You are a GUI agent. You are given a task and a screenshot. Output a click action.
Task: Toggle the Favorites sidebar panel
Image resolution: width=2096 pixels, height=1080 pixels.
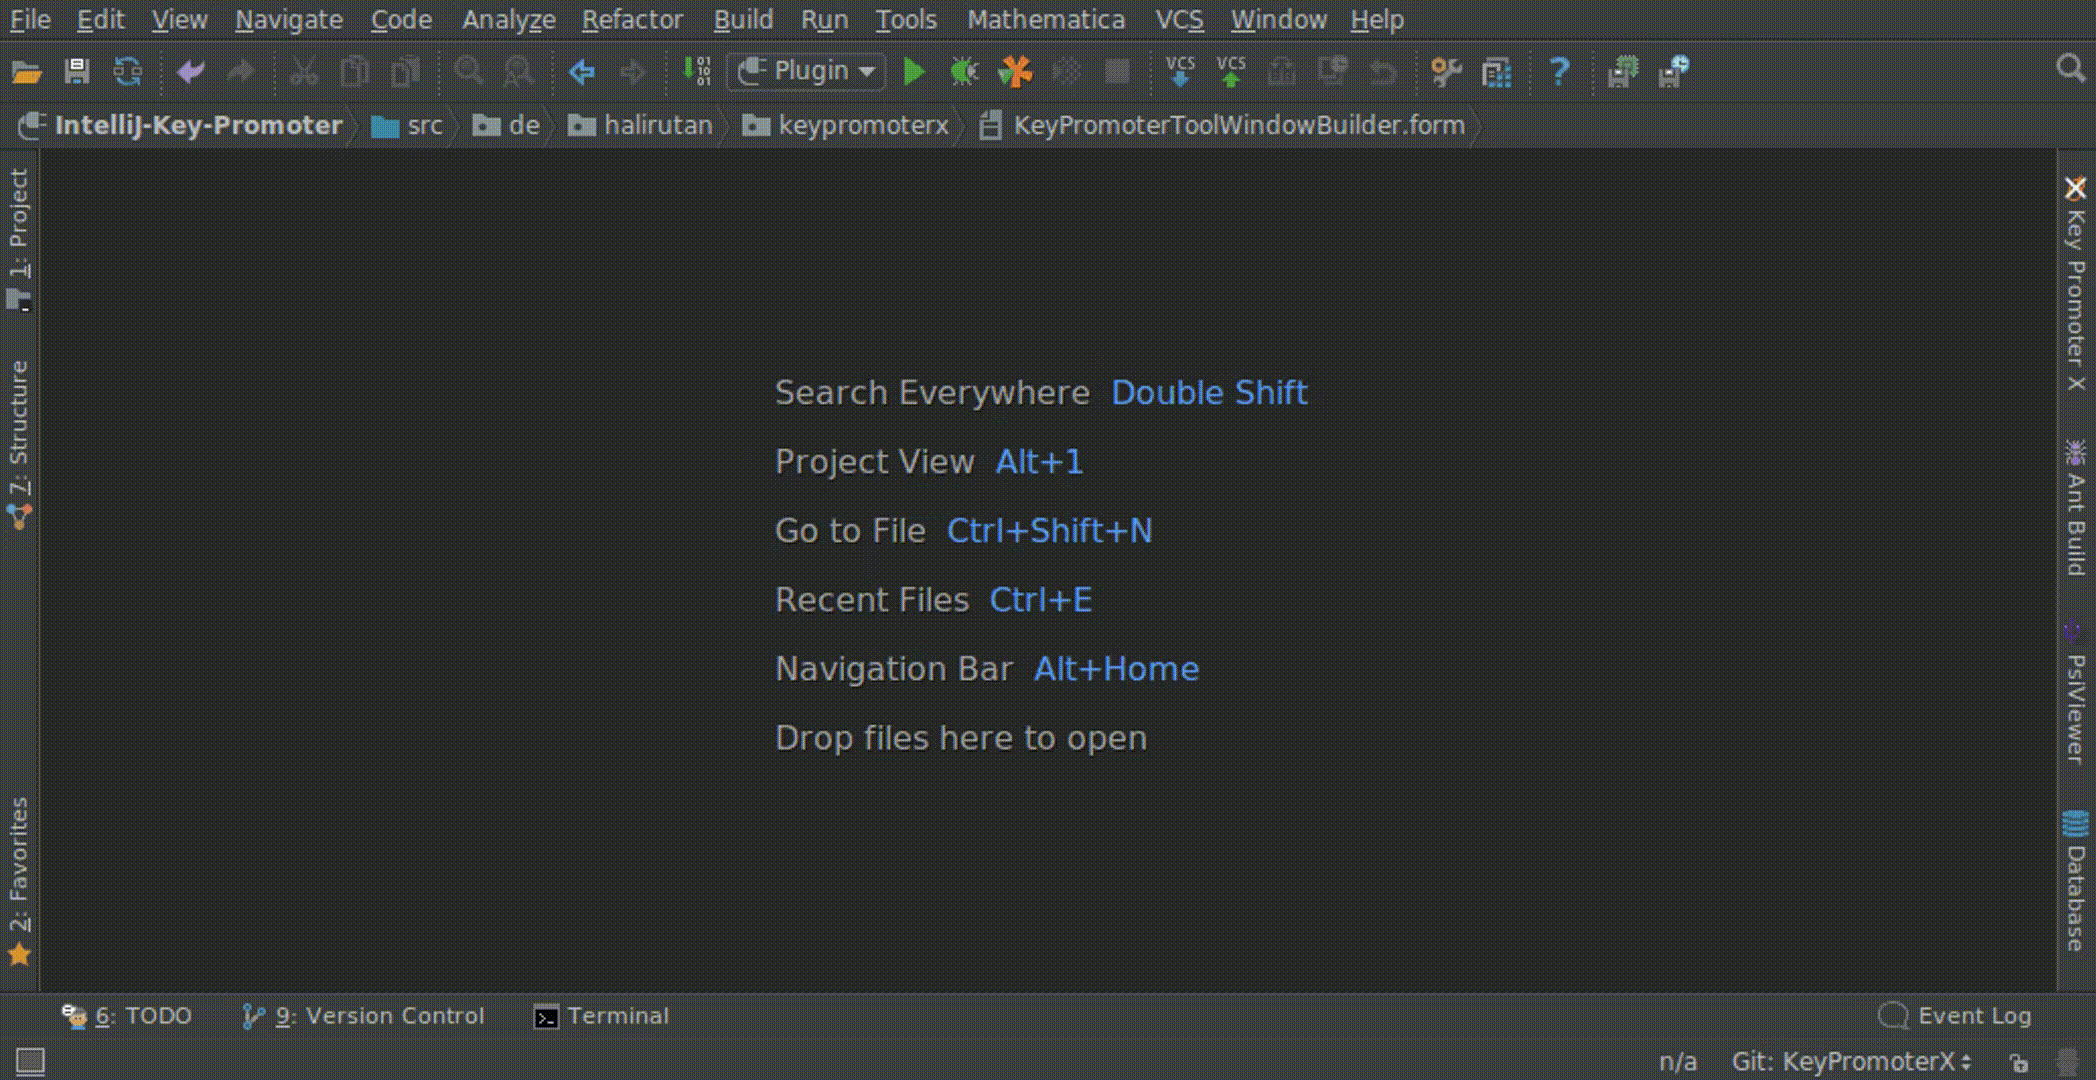[x=21, y=882]
